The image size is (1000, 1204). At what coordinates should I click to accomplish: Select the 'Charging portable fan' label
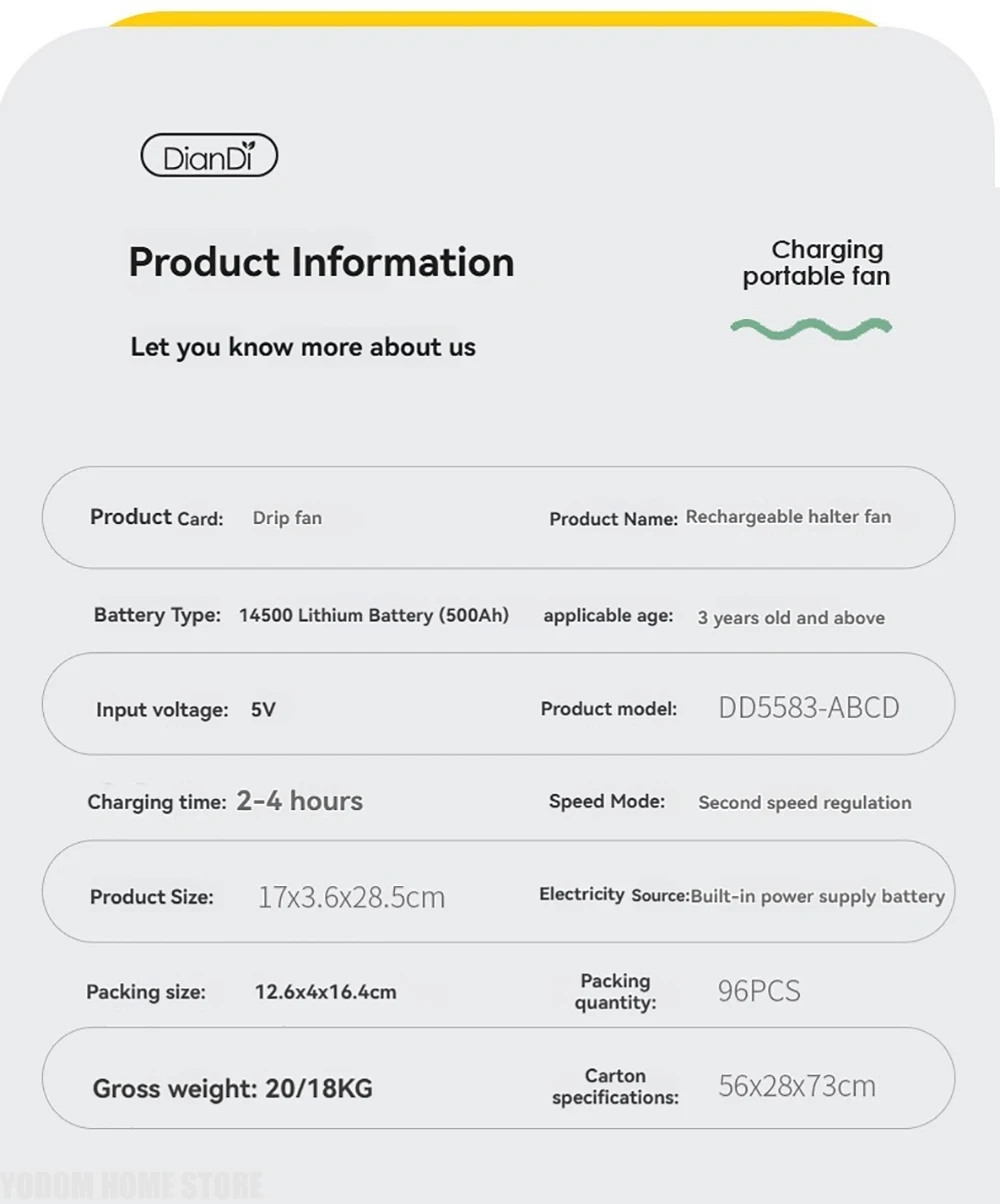[816, 263]
